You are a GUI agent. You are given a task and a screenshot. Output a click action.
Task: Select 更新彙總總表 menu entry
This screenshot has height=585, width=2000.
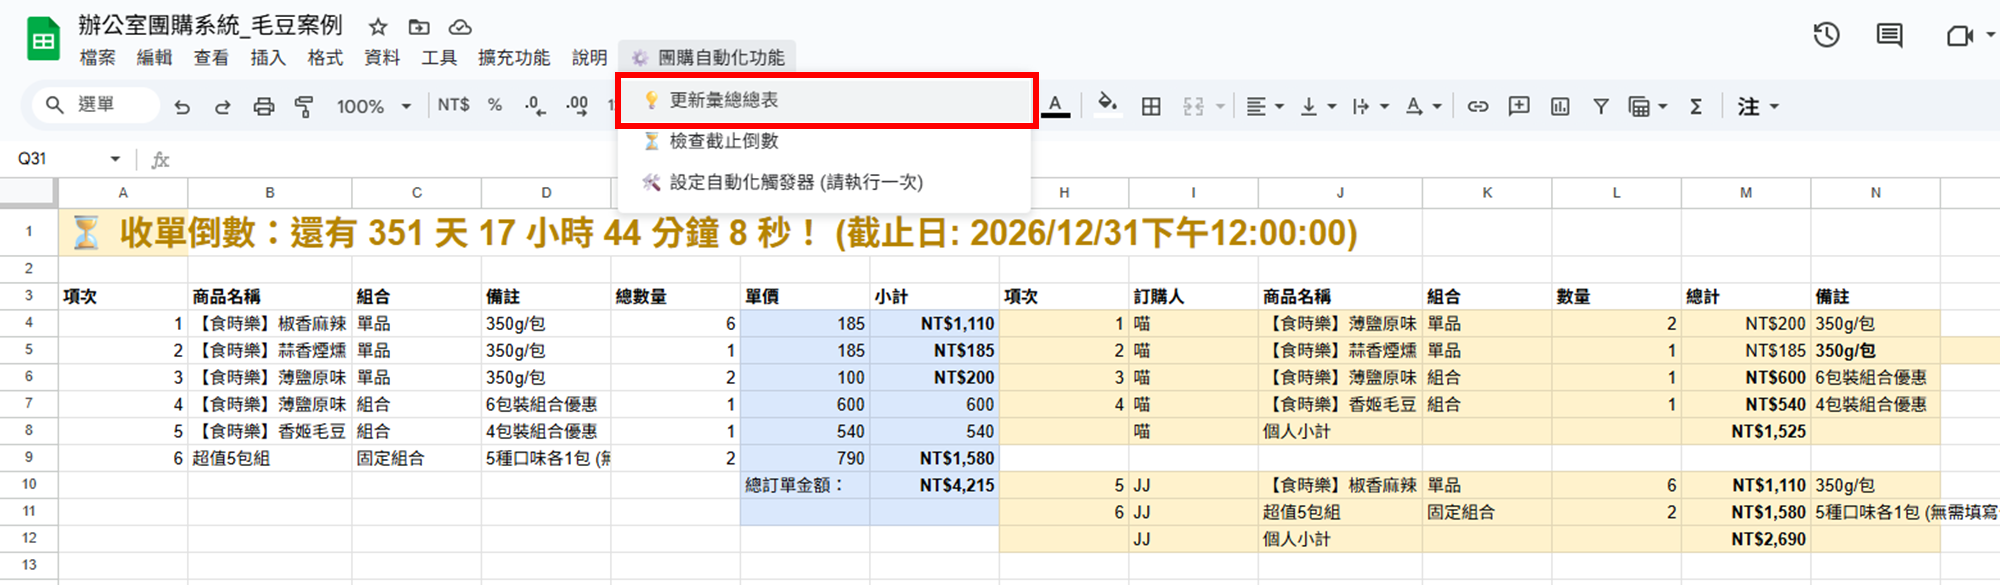pos(724,100)
